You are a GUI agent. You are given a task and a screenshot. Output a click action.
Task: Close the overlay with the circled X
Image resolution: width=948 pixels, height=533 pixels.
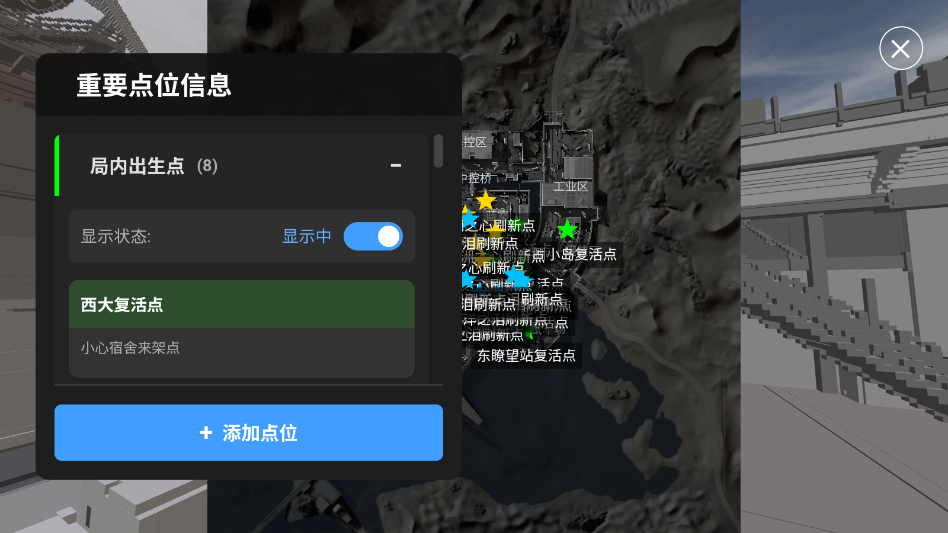click(901, 48)
